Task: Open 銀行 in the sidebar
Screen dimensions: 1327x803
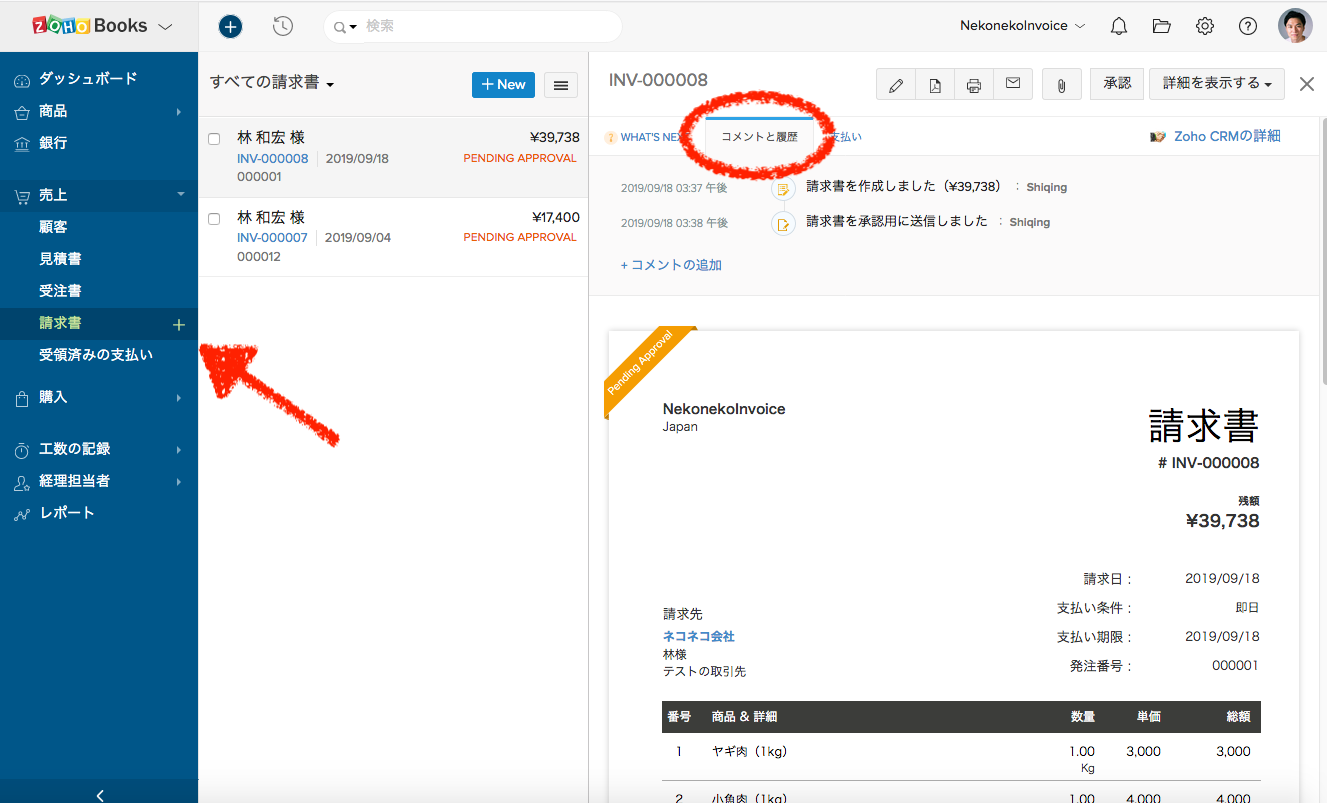Action: click(53, 143)
